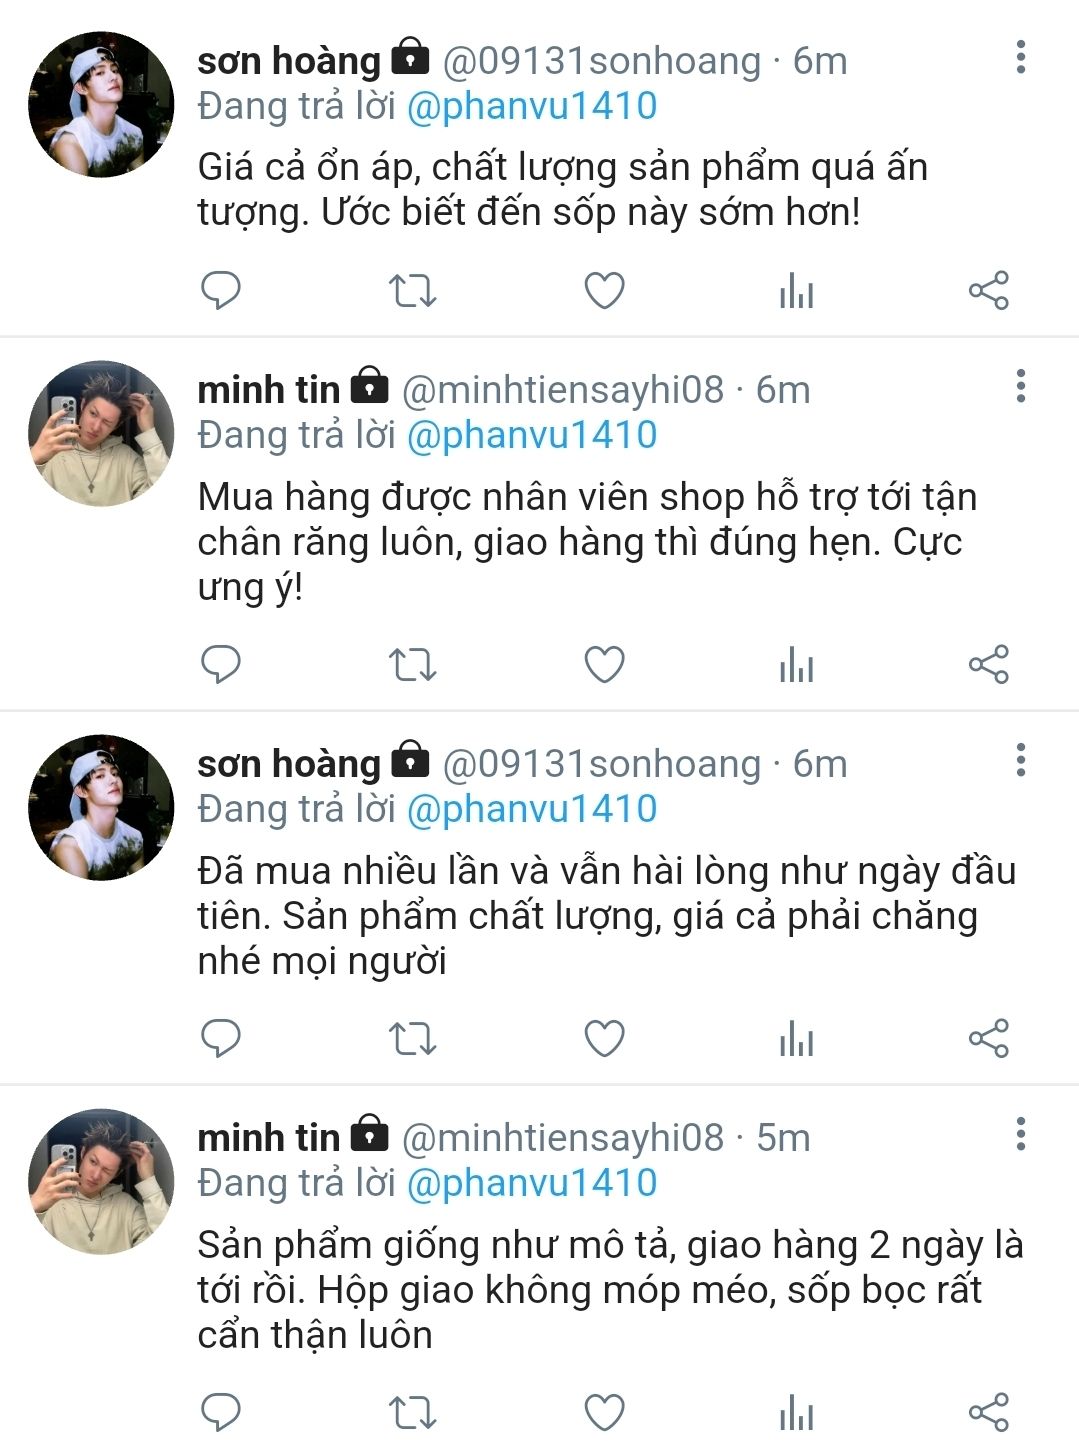Image resolution: width=1079 pixels, height=1453 pixels.
Task: Reply to the 'Đã mua nhiều lần' tweet
Action: tap(221, 1039)
